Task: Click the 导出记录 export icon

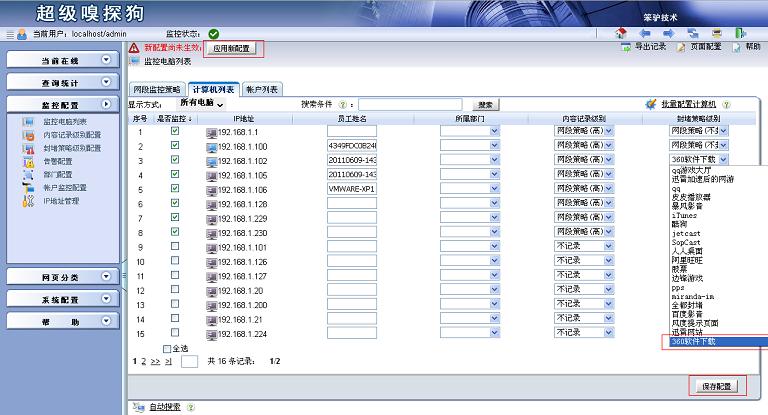Action: tap(625, 47)
